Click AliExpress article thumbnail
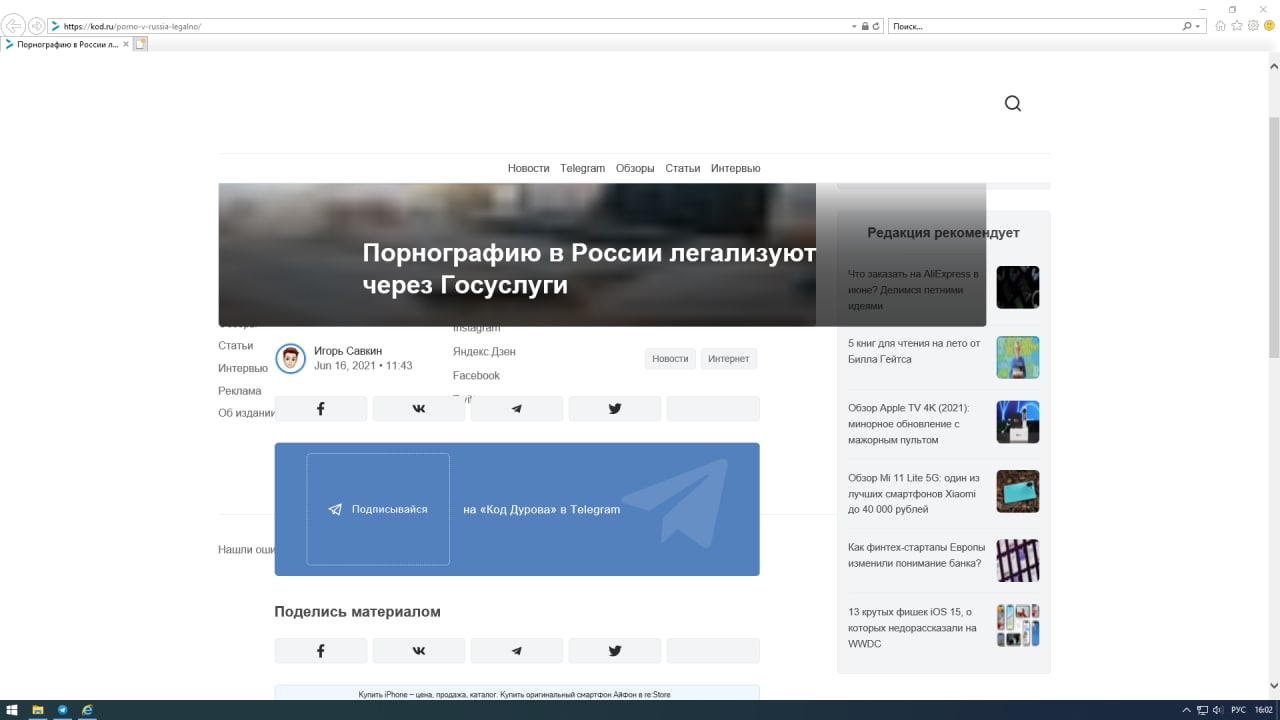 click(1018, 287)
